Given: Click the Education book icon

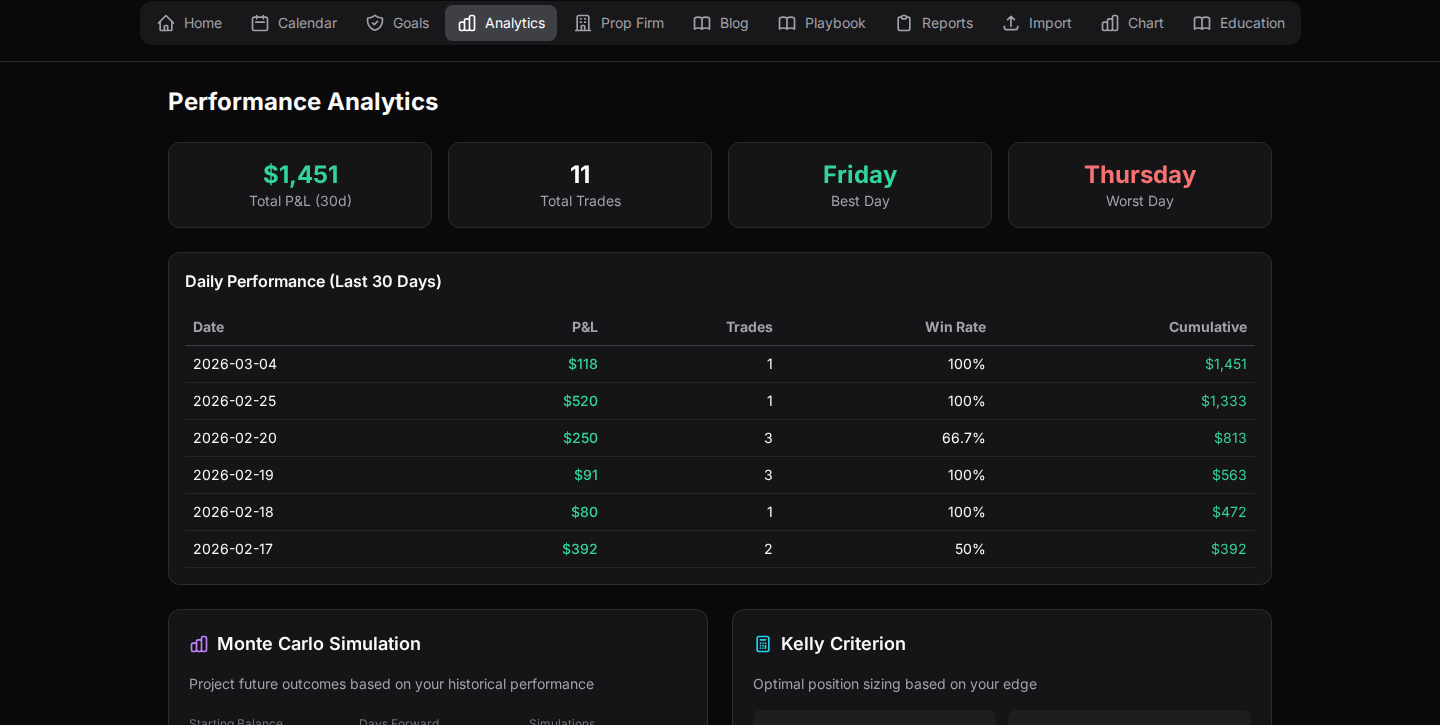Looking at the screenshot, I should tap(1201, 22).
